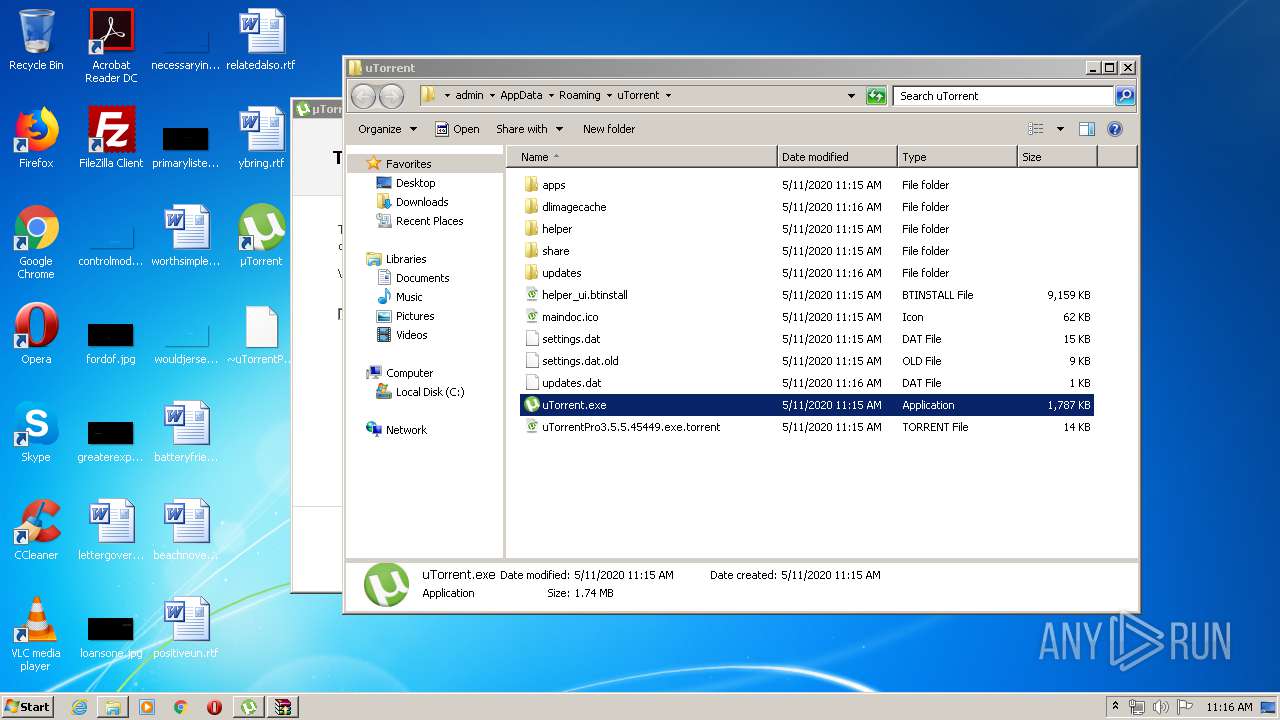
Task: Open view options dropdown arrow
Action: point(1060,129)
